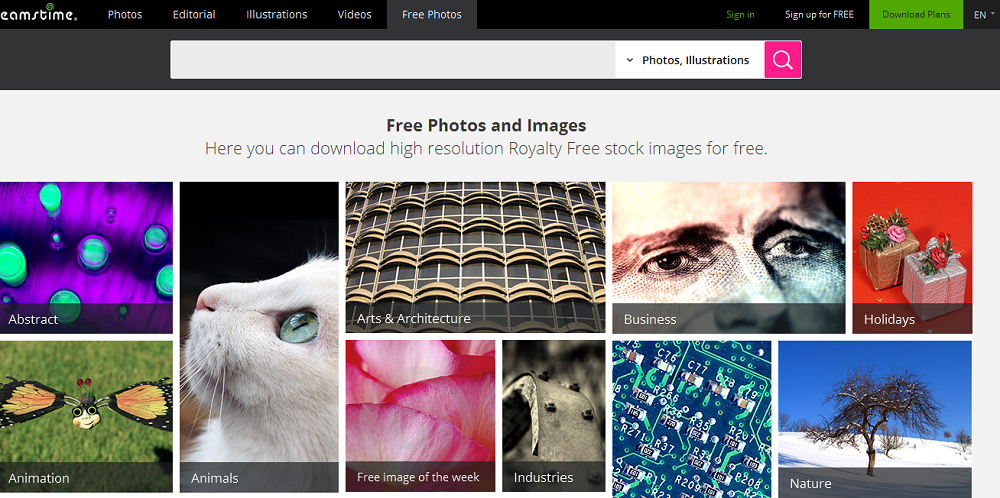Image resolution: width=1000 pixels, height=498 pixels.
Task: Open the Photos menu tab
Action: (125, 15)
